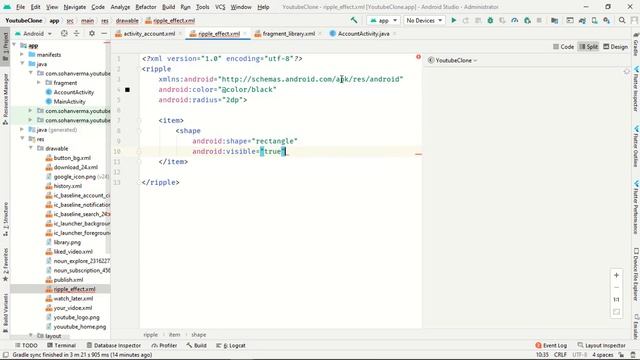Click Sync Project with Gradle Files icon
The width and height of the screenshot is (640, 360).
(582, 20)
